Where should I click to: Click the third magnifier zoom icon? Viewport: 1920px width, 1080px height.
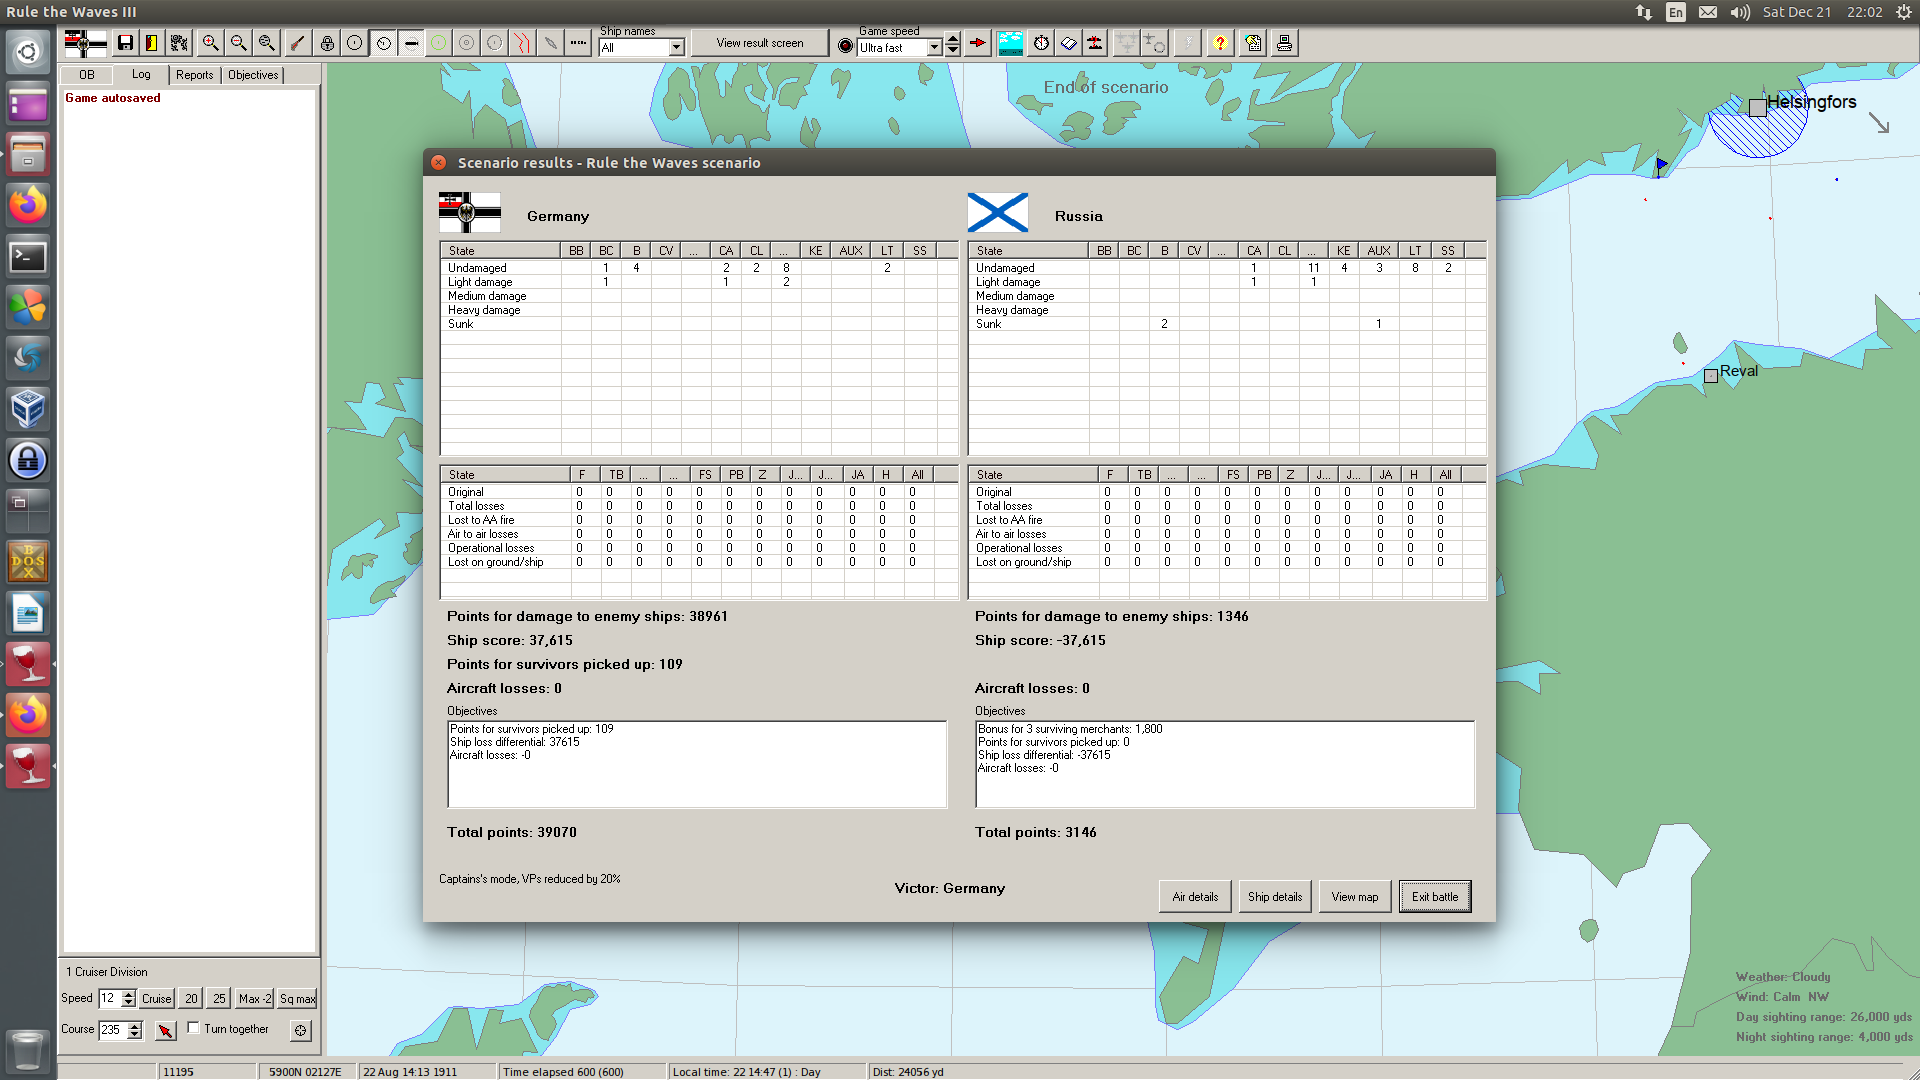(x=266, y=43)
